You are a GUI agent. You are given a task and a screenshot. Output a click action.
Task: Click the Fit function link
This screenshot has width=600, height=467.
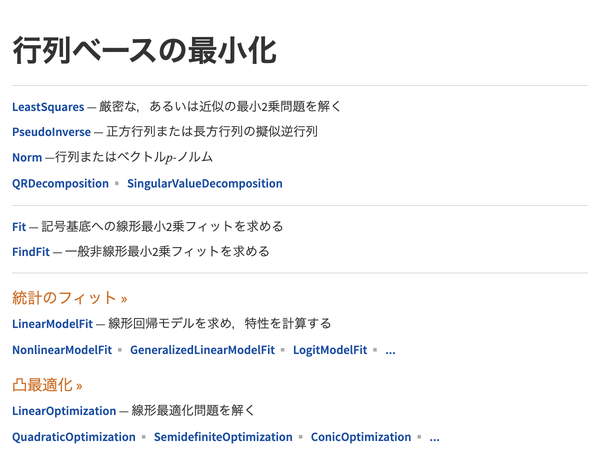pos(19,227)
